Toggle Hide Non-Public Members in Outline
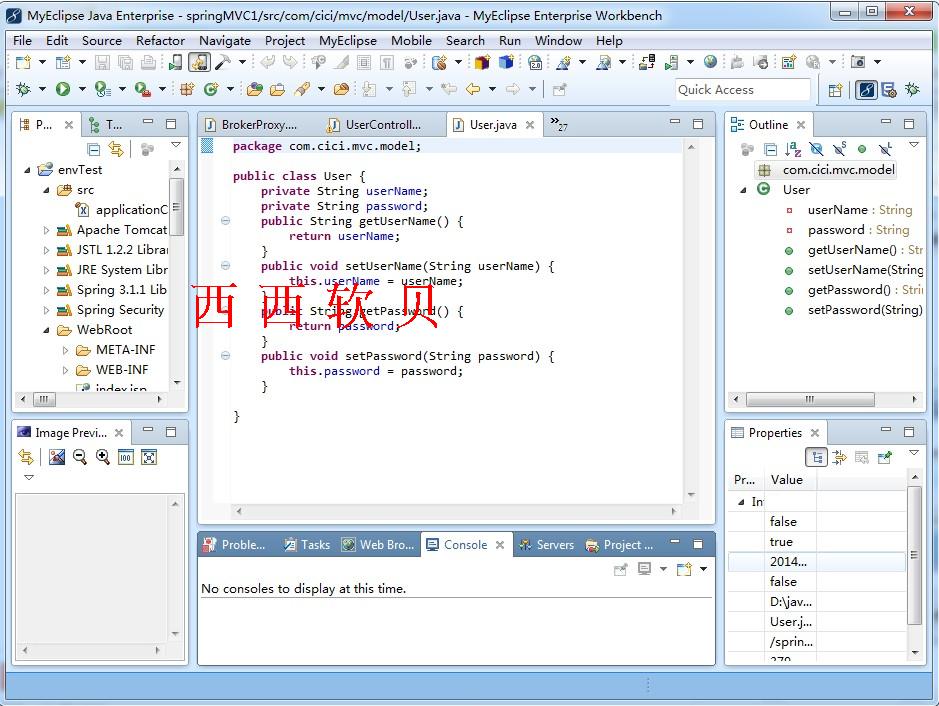Viewport: 939px width, 706px height. click(x=862, y=149)
